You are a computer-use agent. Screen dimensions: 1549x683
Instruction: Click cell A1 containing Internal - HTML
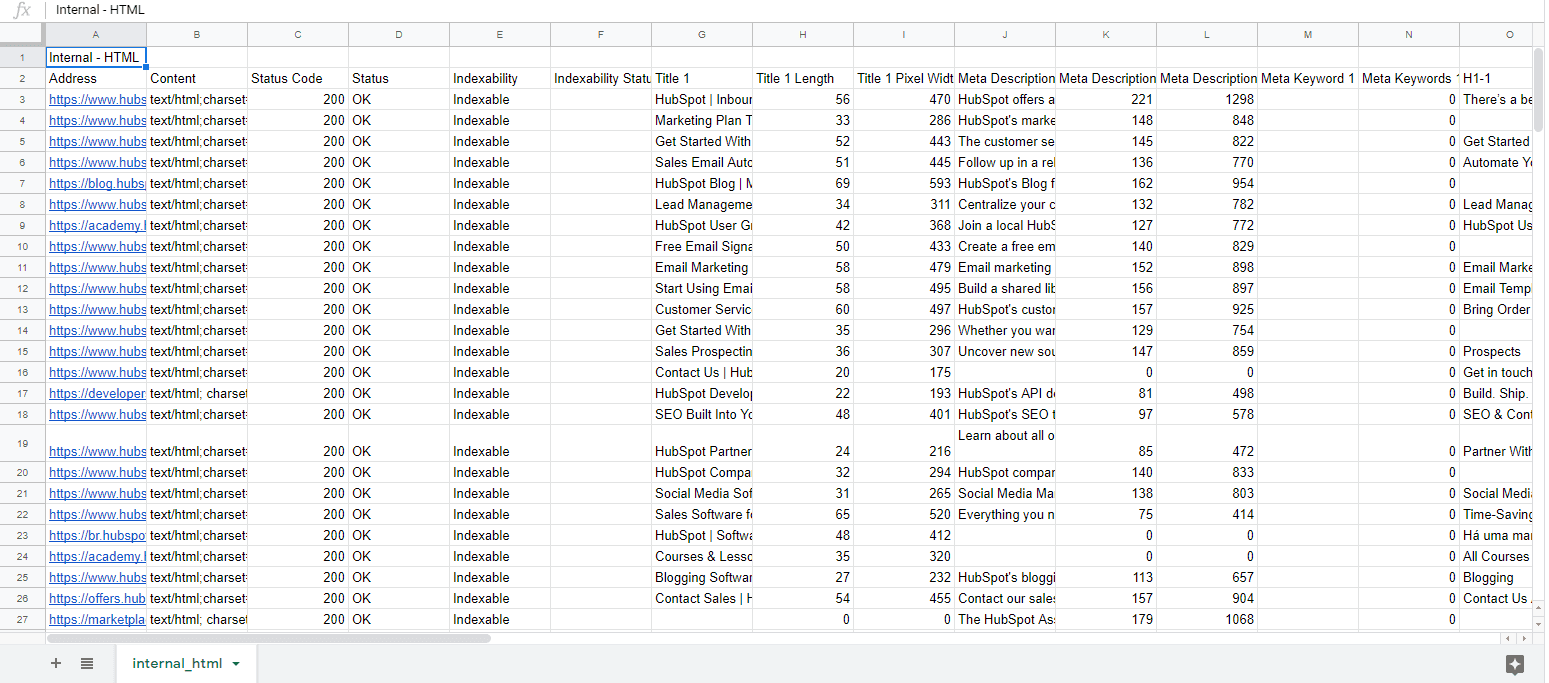(95, 57)
